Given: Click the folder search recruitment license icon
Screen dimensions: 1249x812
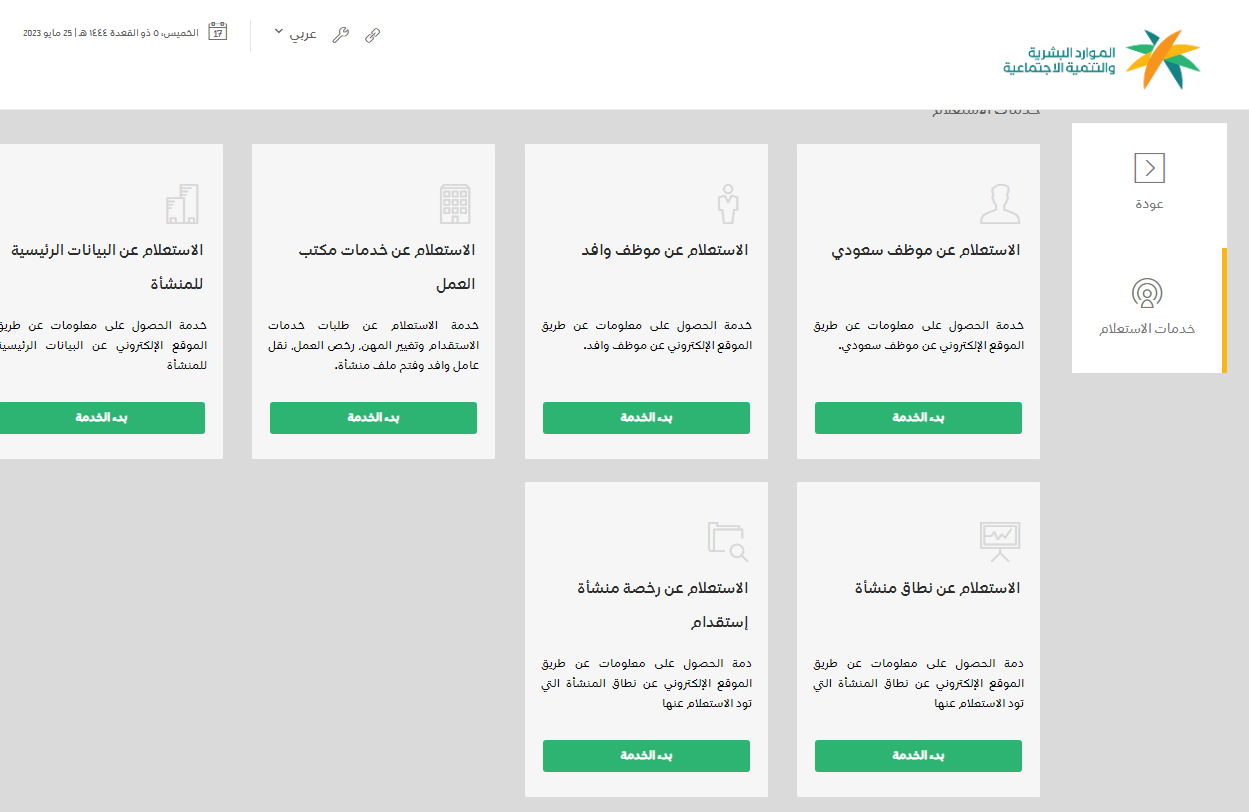Looking at the screenshot, I should (x=727, y=541).
